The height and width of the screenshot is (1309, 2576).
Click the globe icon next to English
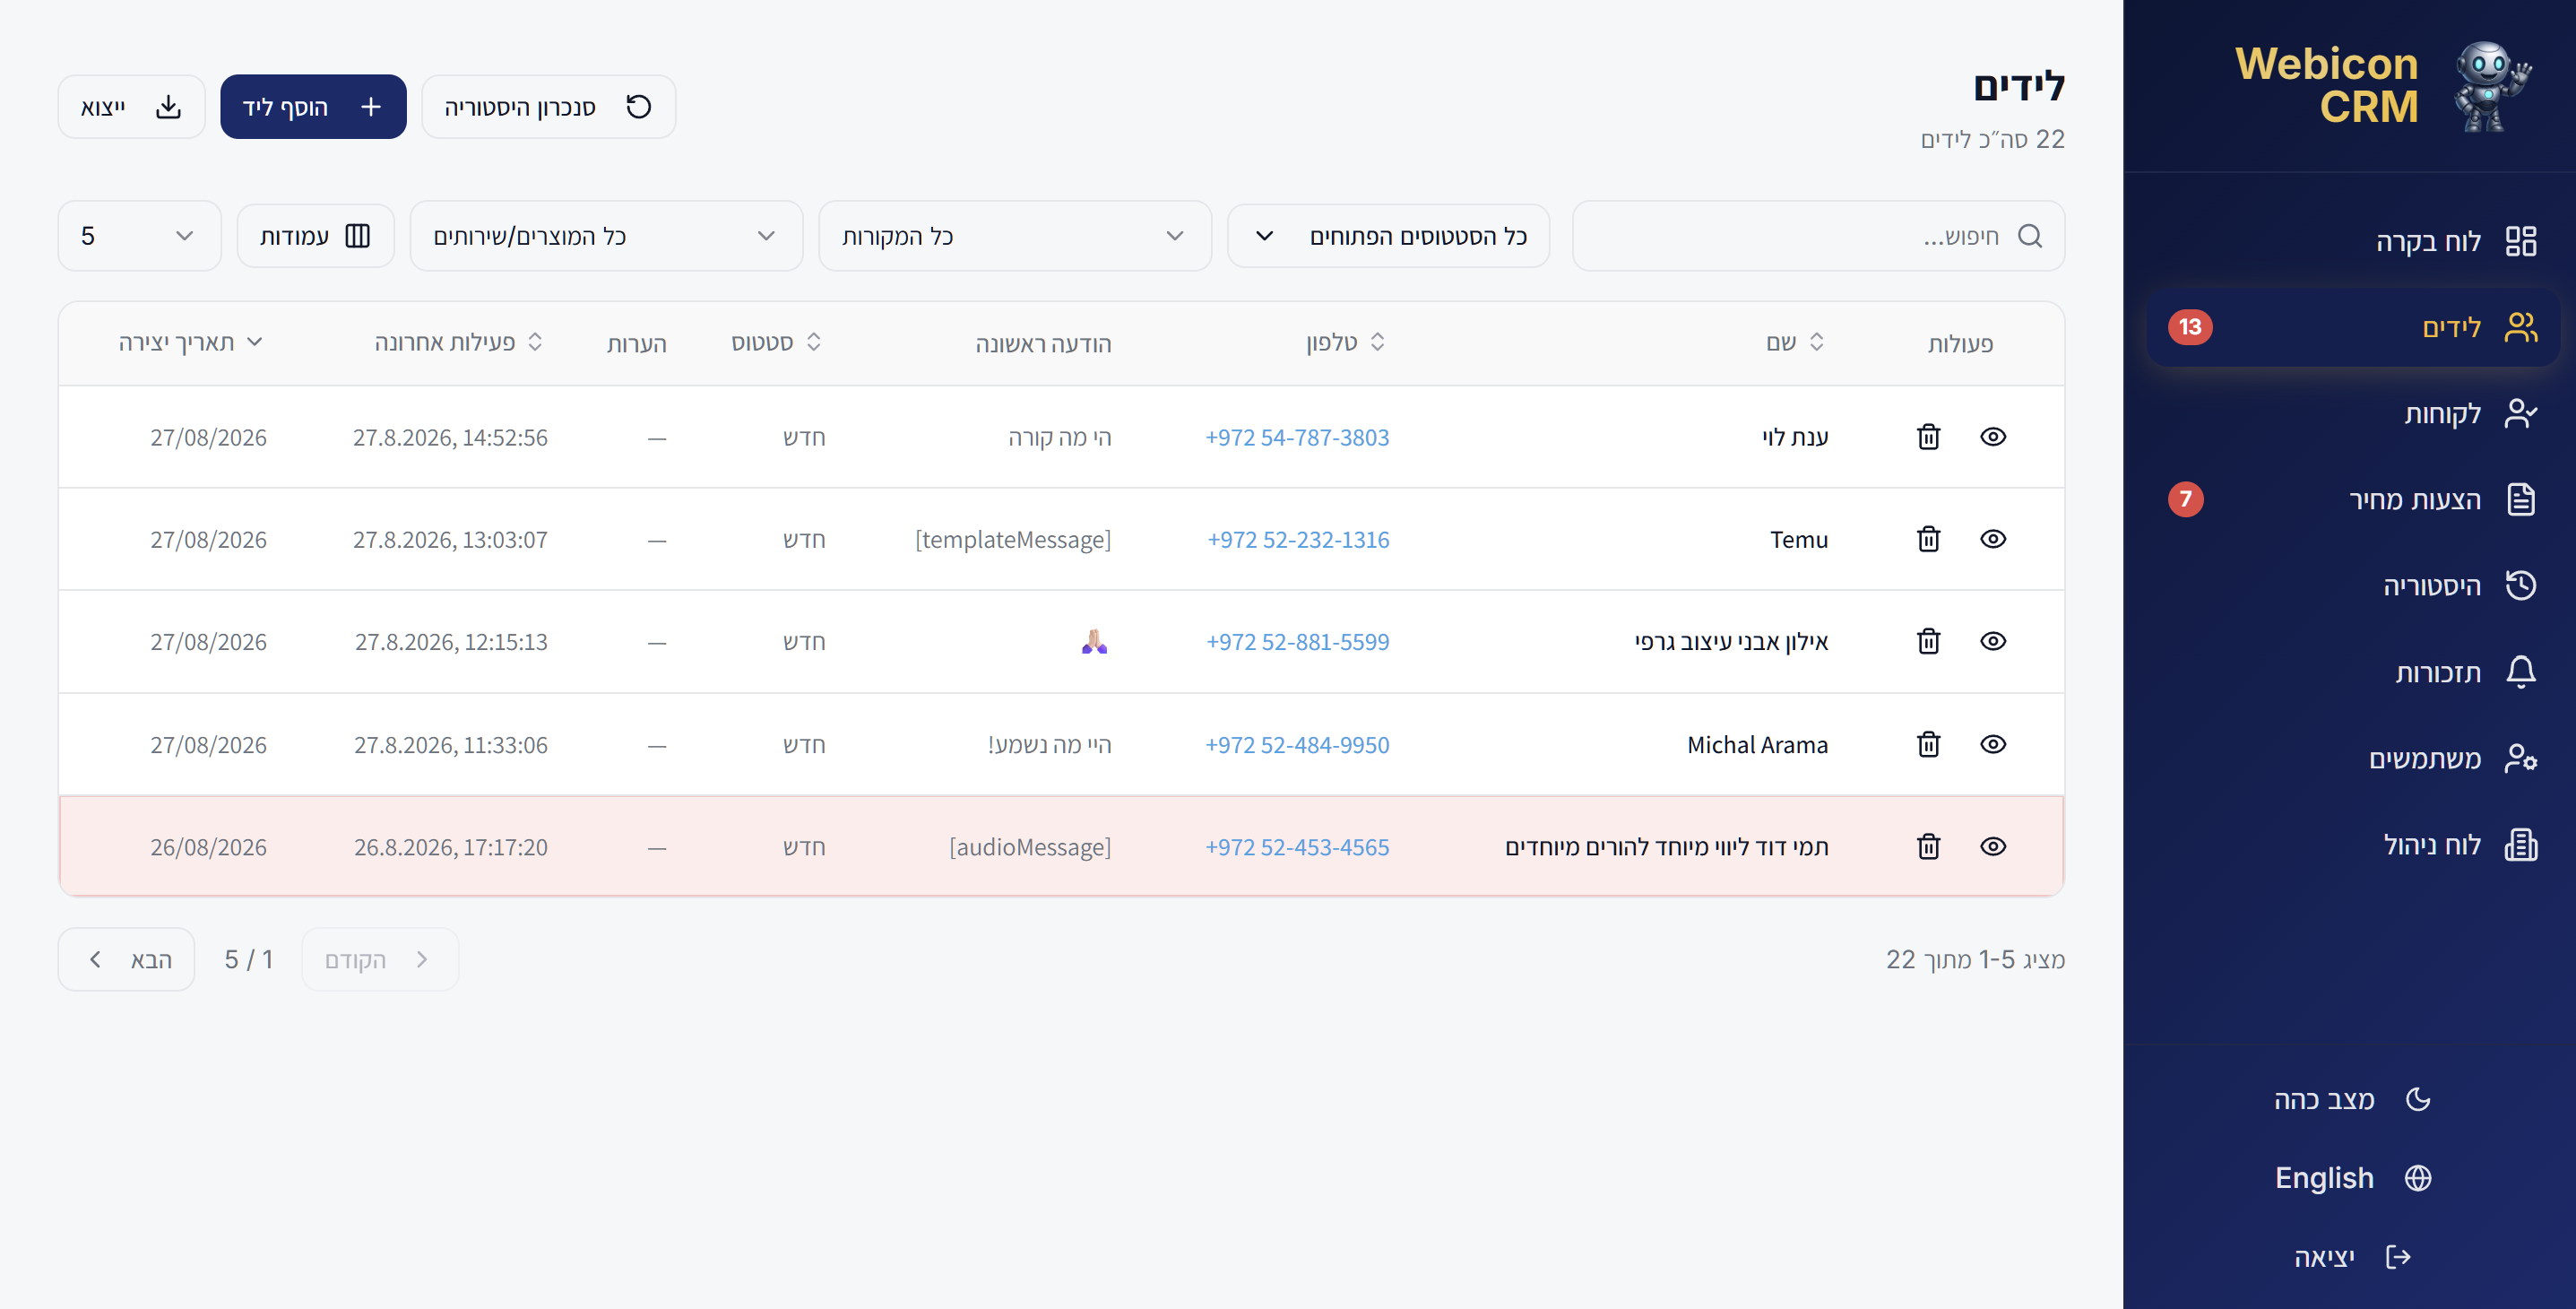pyautogui.click(x=2418, y=1178)
